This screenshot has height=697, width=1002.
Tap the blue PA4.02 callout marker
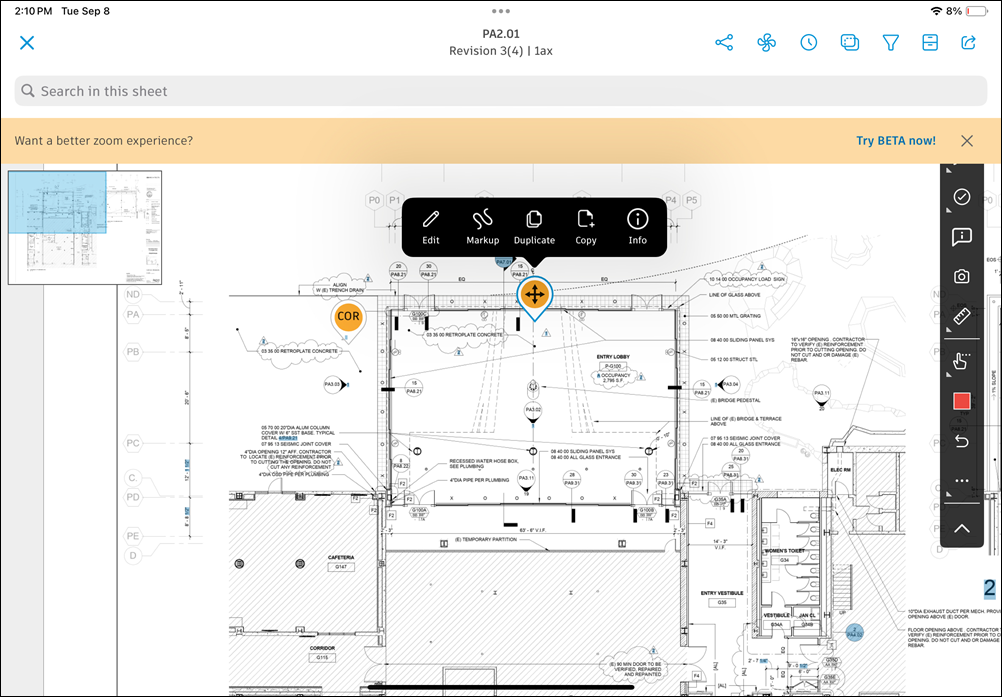coord(854,632)
